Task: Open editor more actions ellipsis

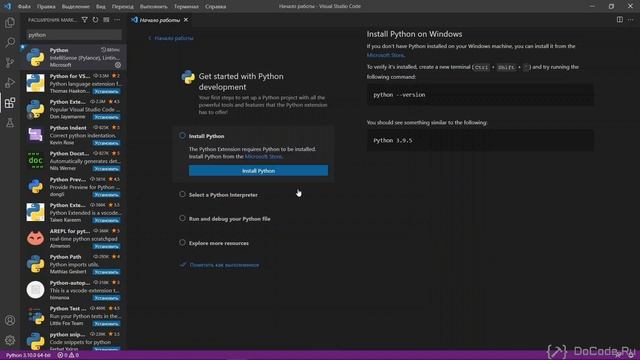Action: coord(631,20)
